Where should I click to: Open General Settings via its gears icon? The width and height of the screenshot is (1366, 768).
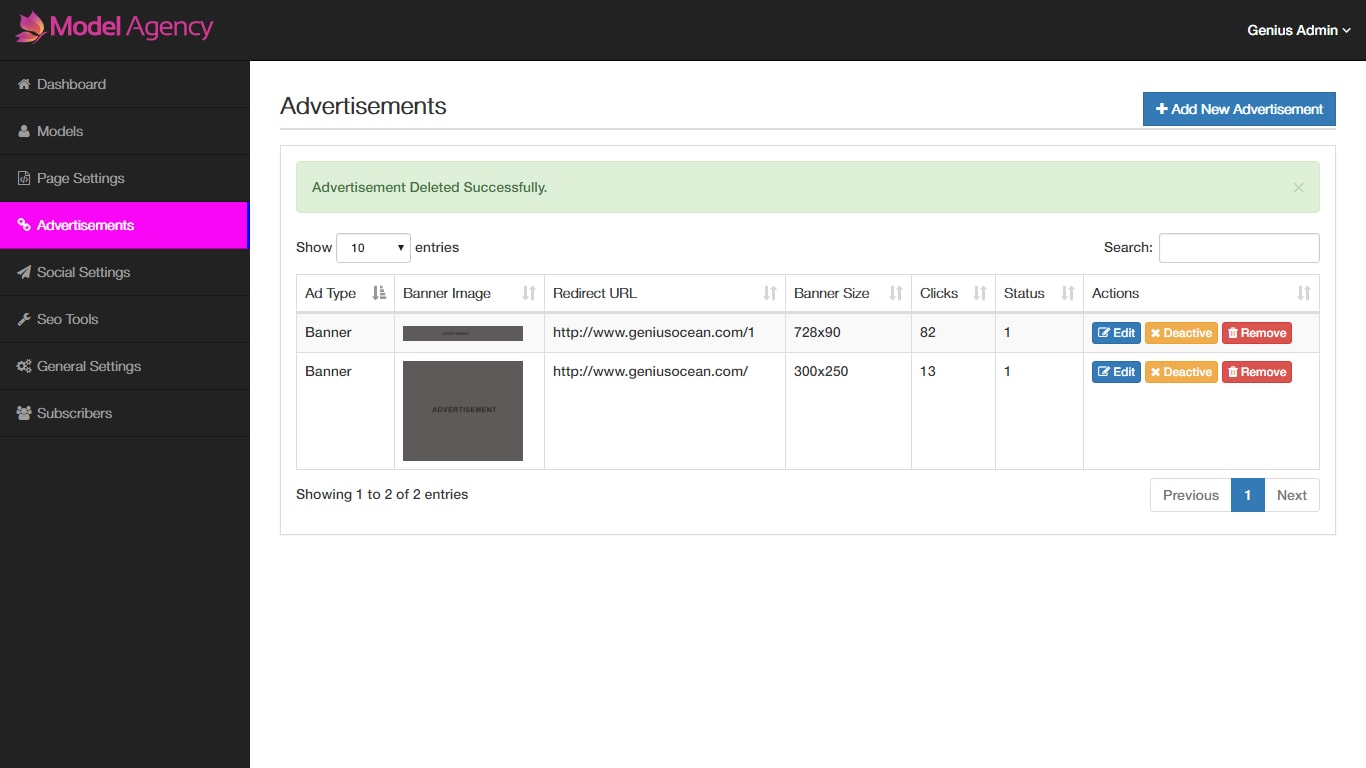coord(22,366)
